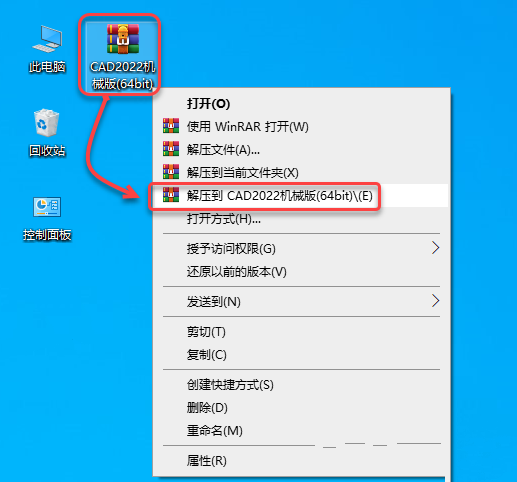Choose 打开(O) in the context menu
The image size is (517, 482).
tap(208, 104)
